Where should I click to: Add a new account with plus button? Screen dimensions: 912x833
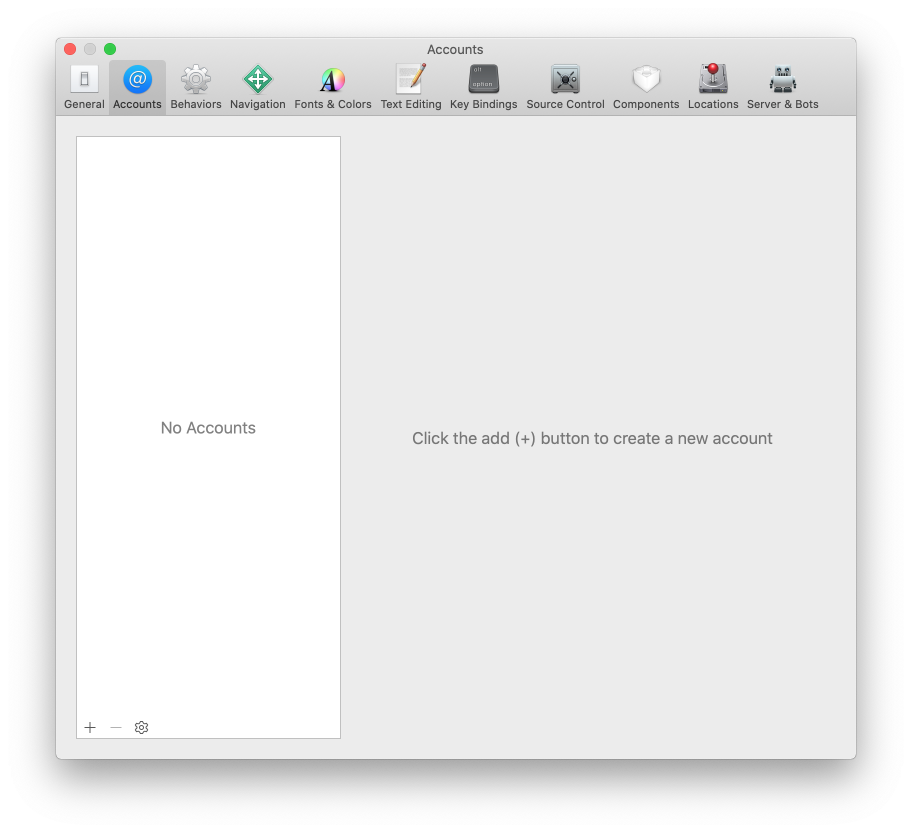[x=90, y=727]
